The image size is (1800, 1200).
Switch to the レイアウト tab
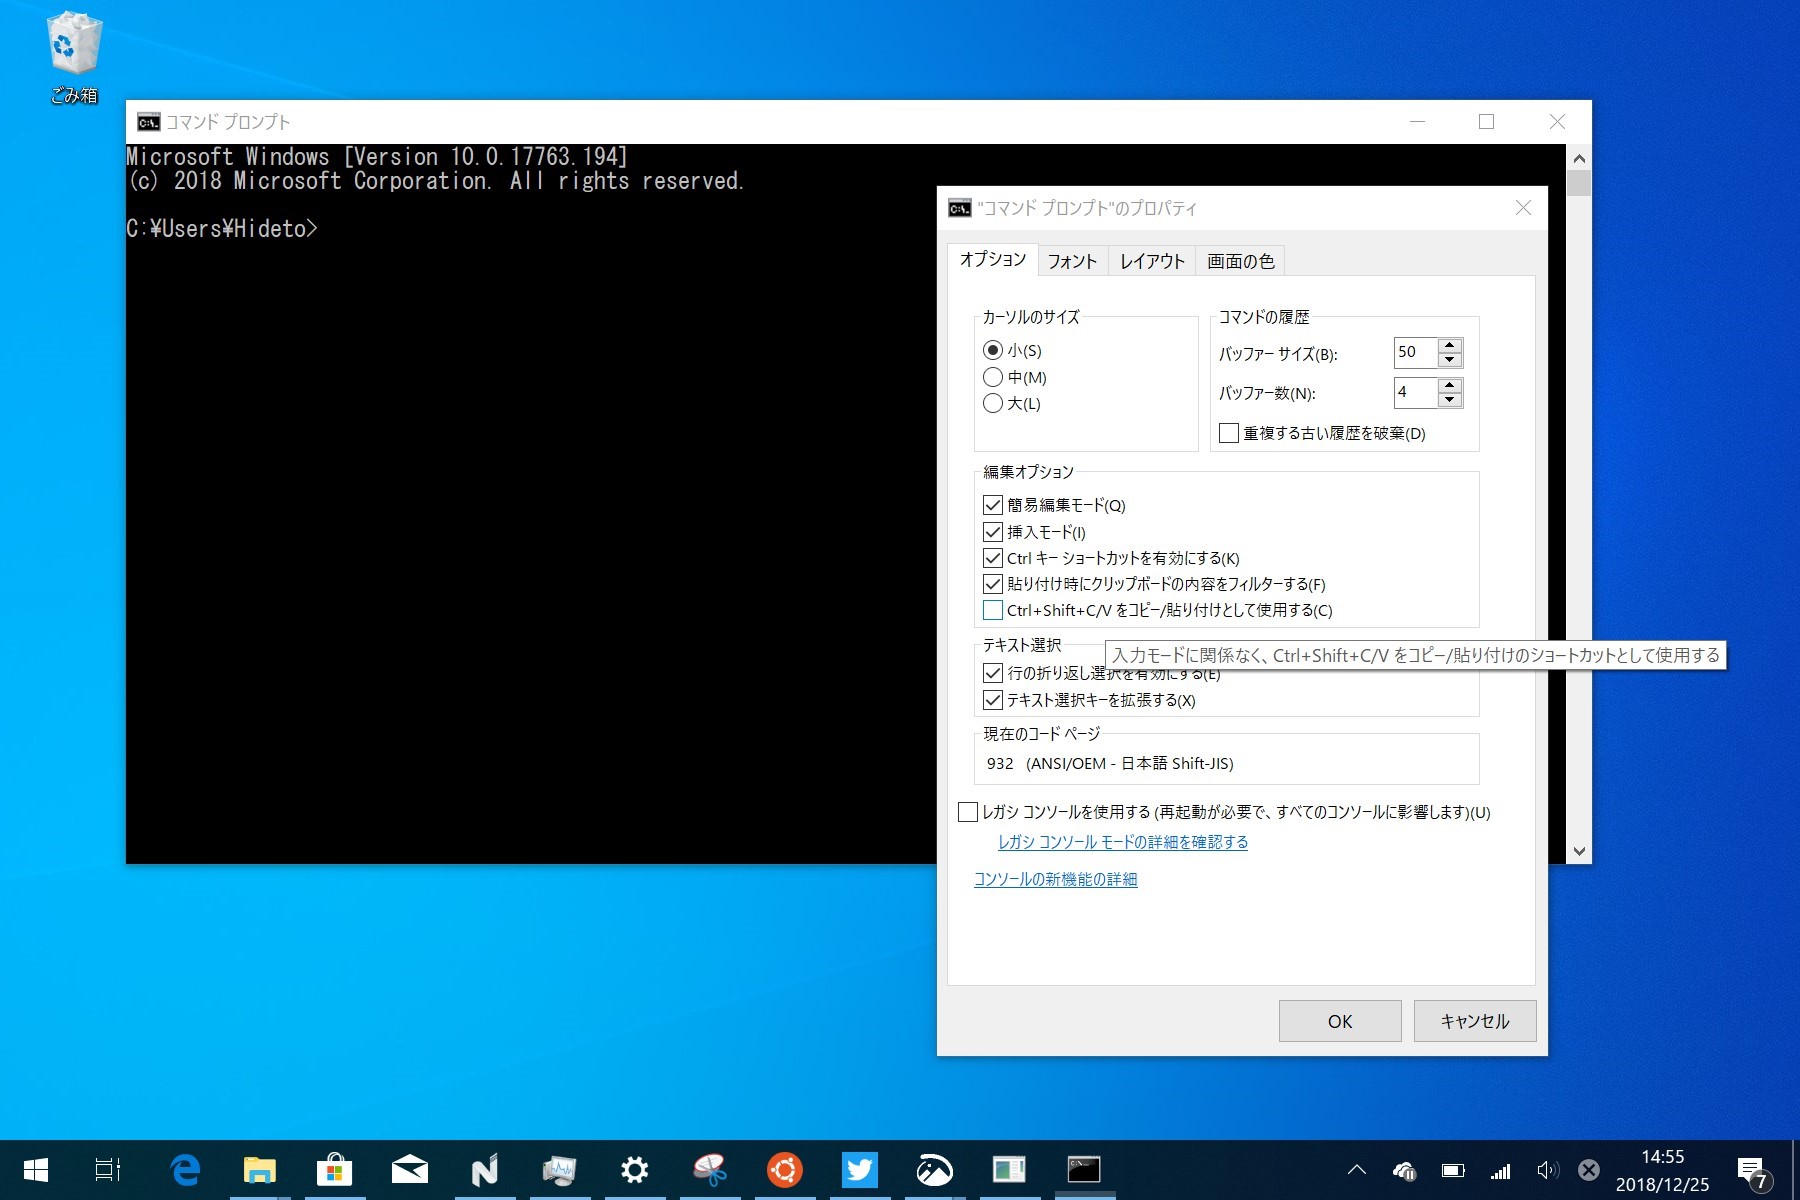[x=1152, y=262]
